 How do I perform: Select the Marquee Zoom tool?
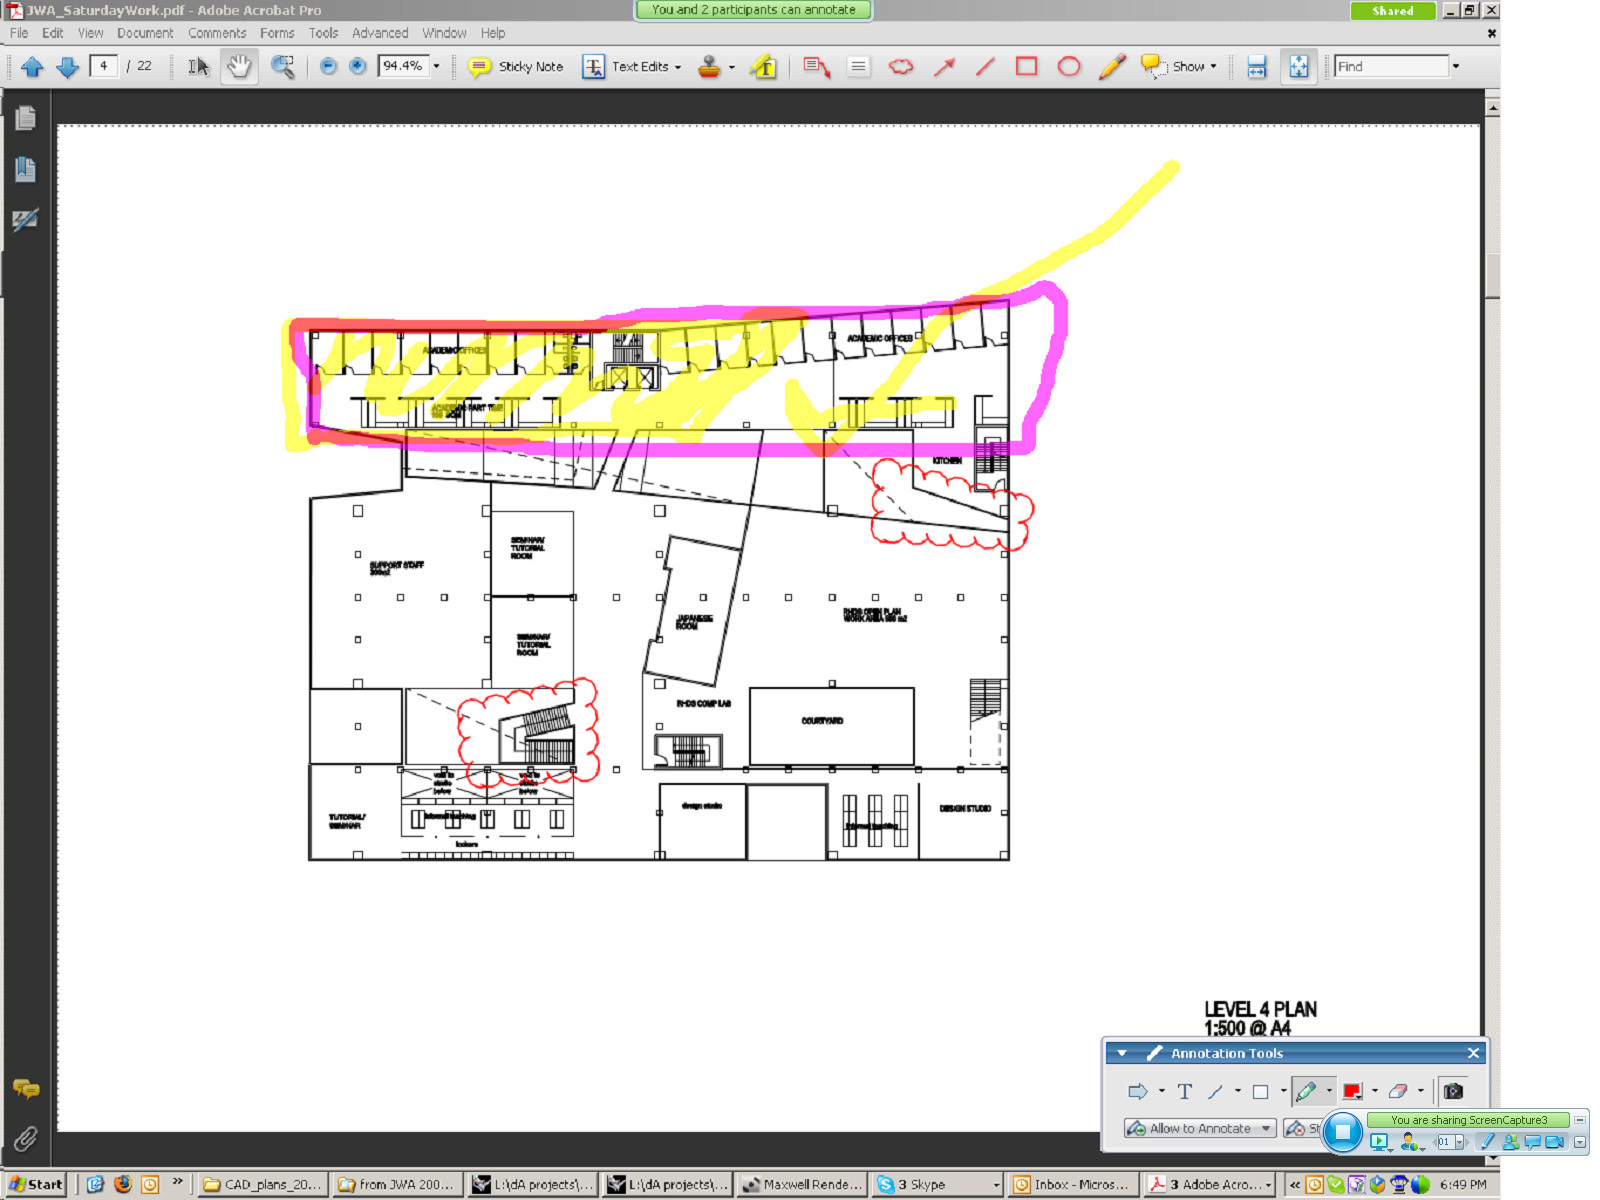[x=283, y=67]
